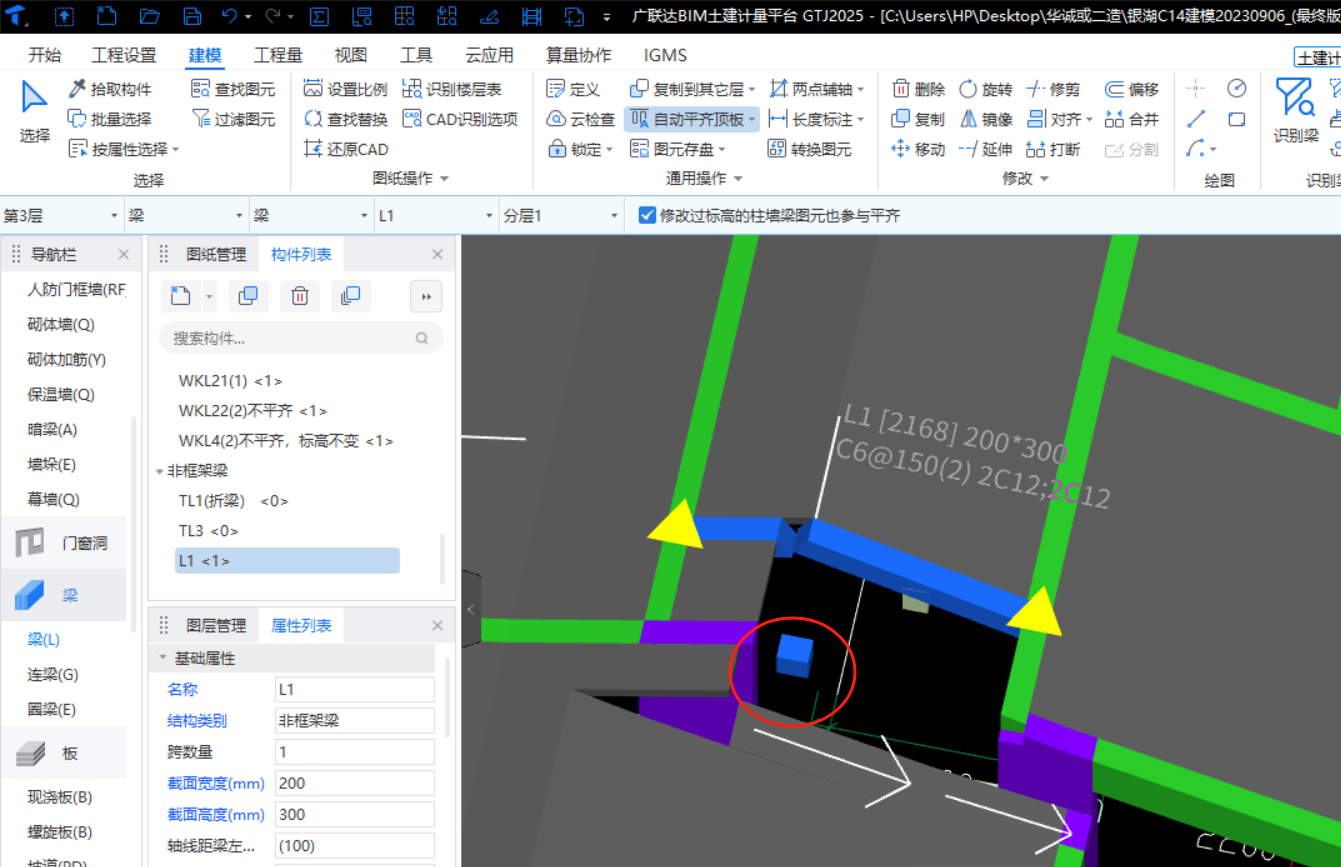
Task: Click the 删除 trash tool
Action: [x=918, y=89]
